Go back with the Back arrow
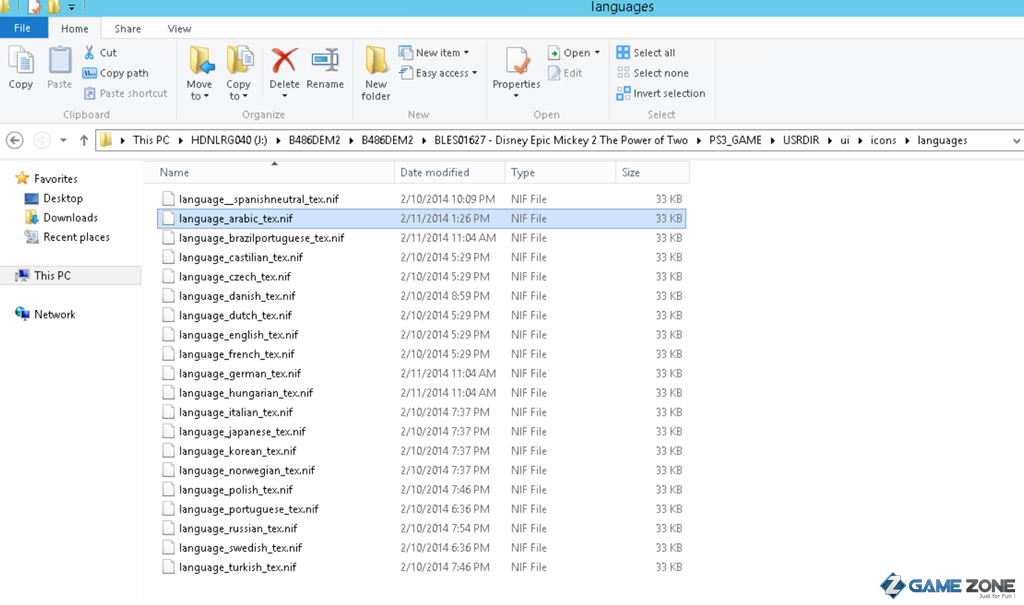The width and height of the screenshot is (1024, 605). [14, 140]
